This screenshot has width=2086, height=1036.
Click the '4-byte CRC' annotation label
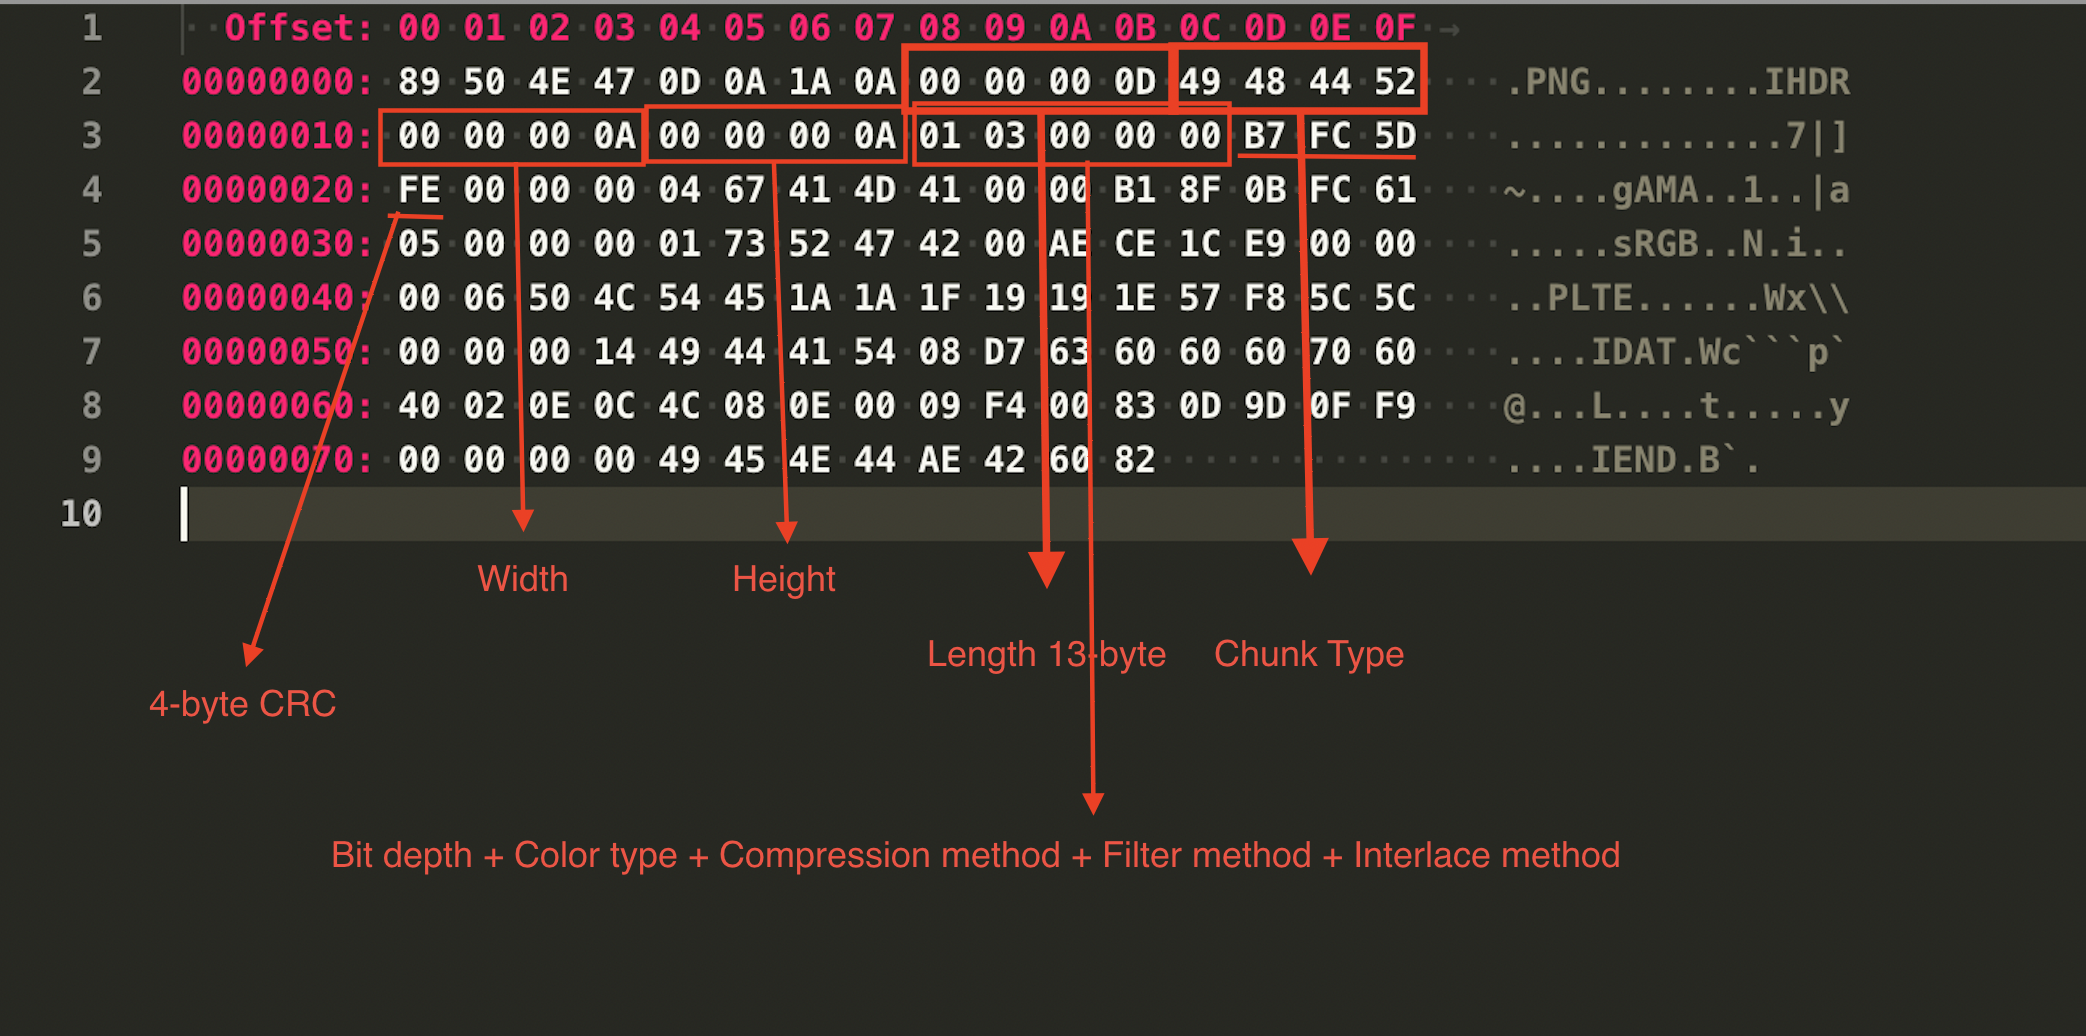pyautogui.click(x=242, y=704)
